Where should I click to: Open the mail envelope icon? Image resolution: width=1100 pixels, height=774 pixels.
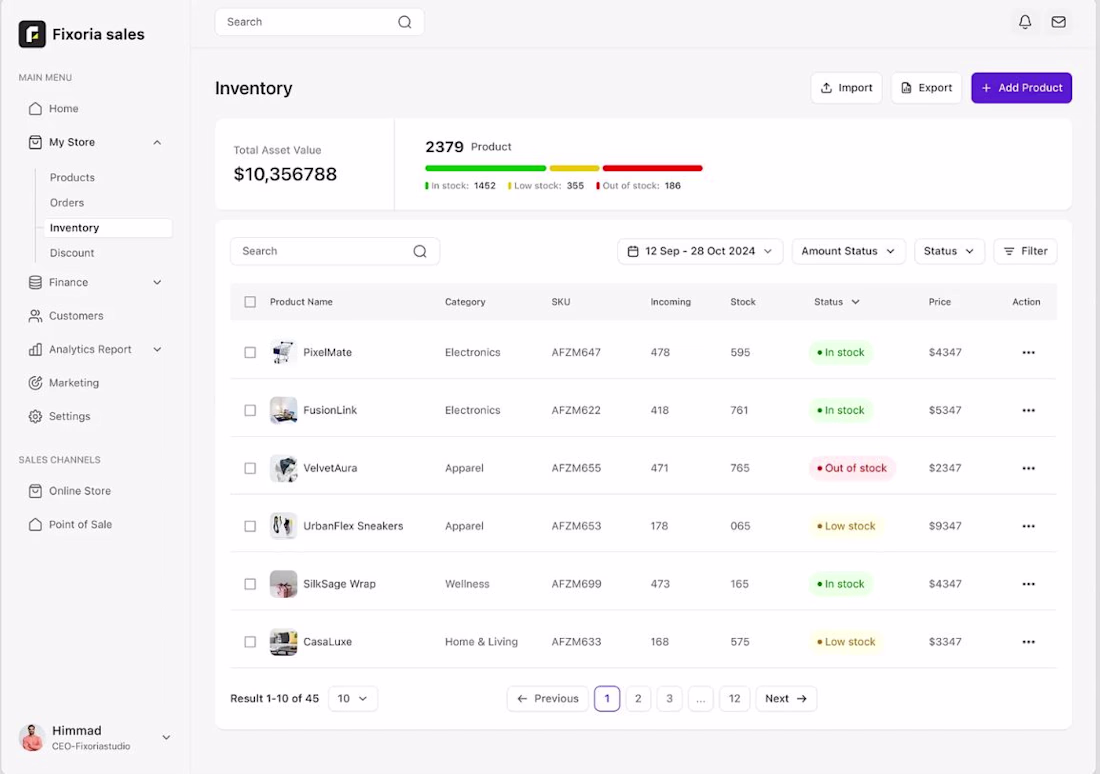coord(1059,22)
